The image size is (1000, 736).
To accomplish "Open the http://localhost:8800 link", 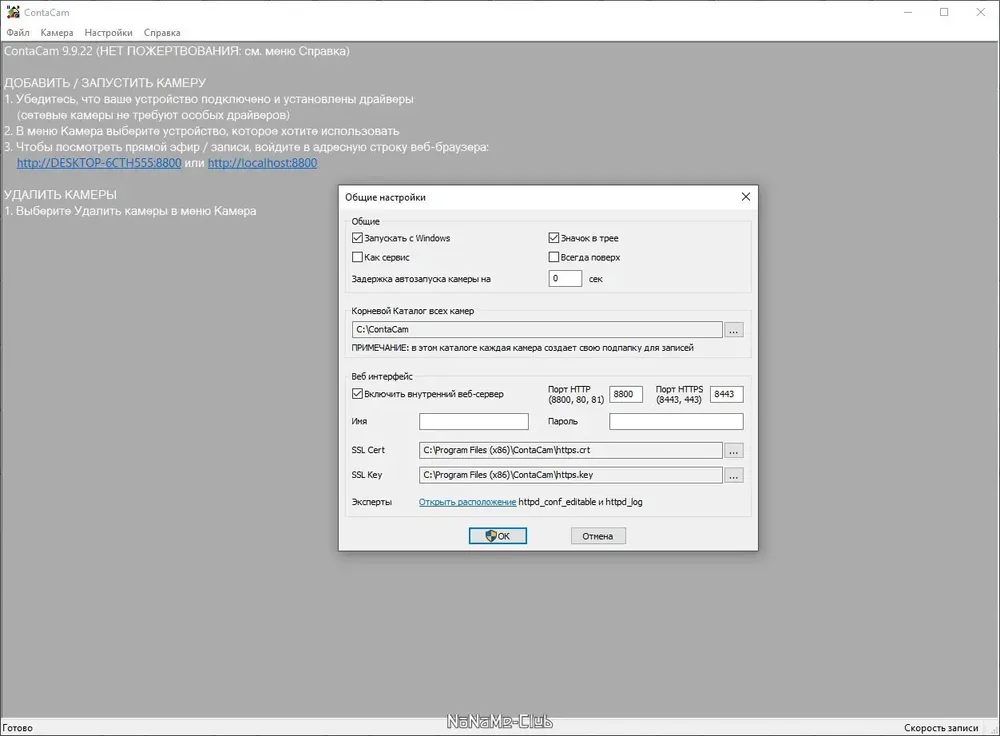I will click(x=262, y=163).
